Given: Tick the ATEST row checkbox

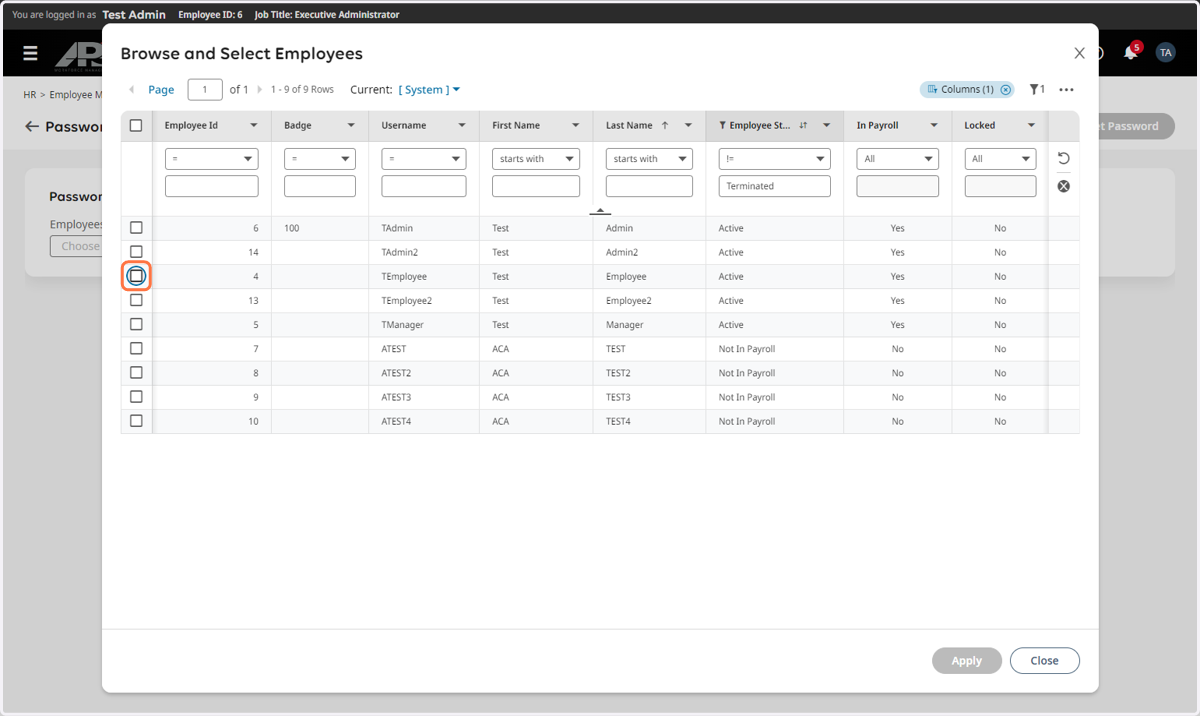Looking at the screenshot, I should coord(136,348).
